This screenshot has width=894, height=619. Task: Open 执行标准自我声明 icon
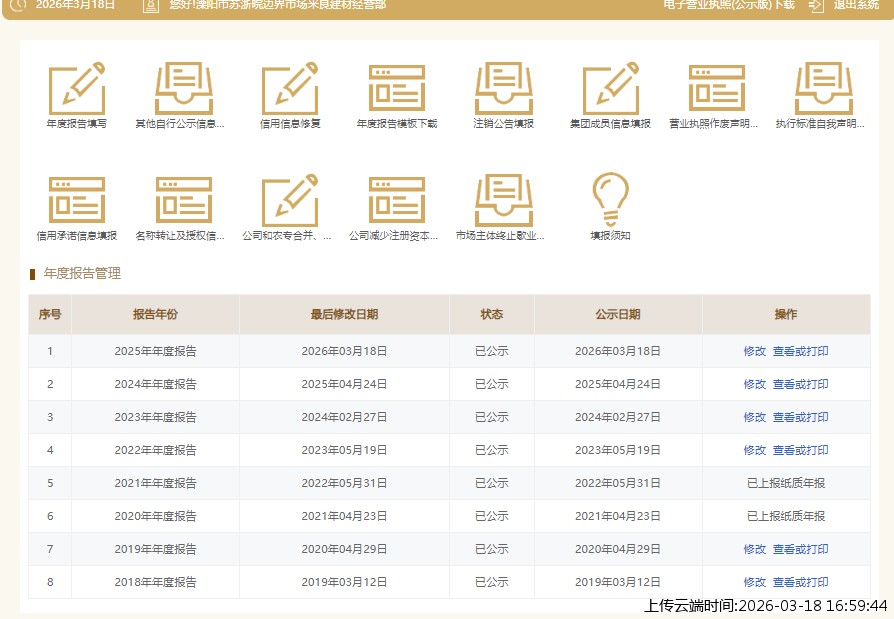click(823, 89)
